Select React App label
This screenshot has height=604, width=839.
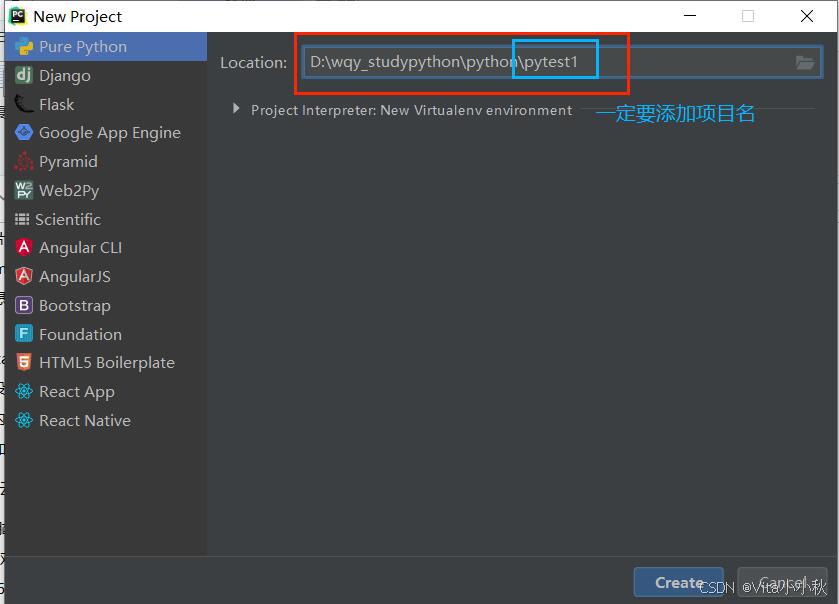tap(77, 392)
